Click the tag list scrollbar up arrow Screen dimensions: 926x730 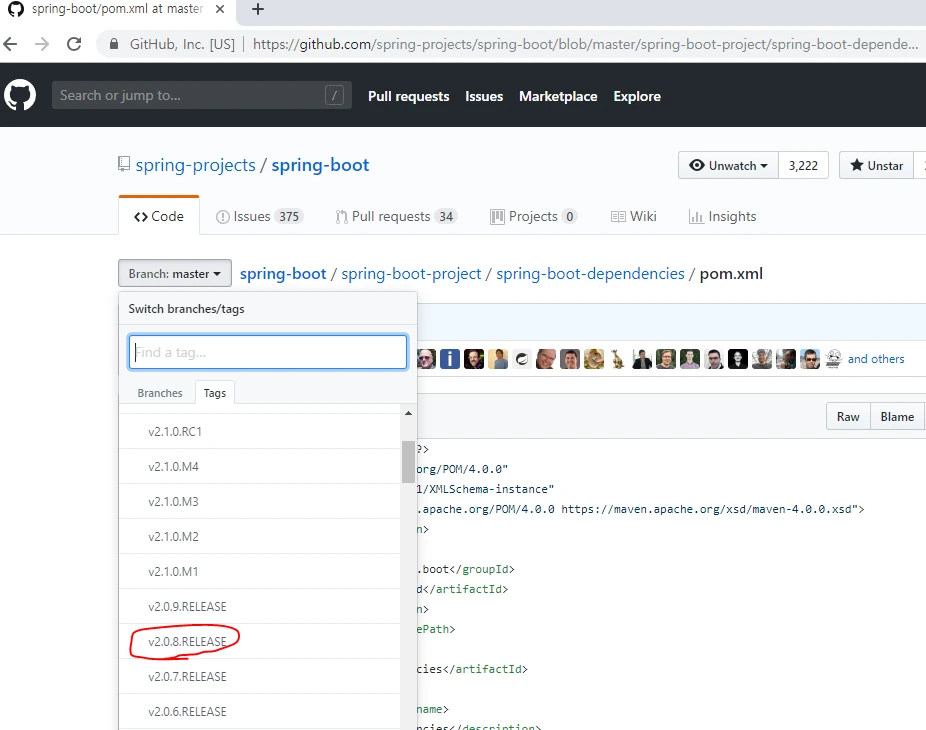point(408,413)
